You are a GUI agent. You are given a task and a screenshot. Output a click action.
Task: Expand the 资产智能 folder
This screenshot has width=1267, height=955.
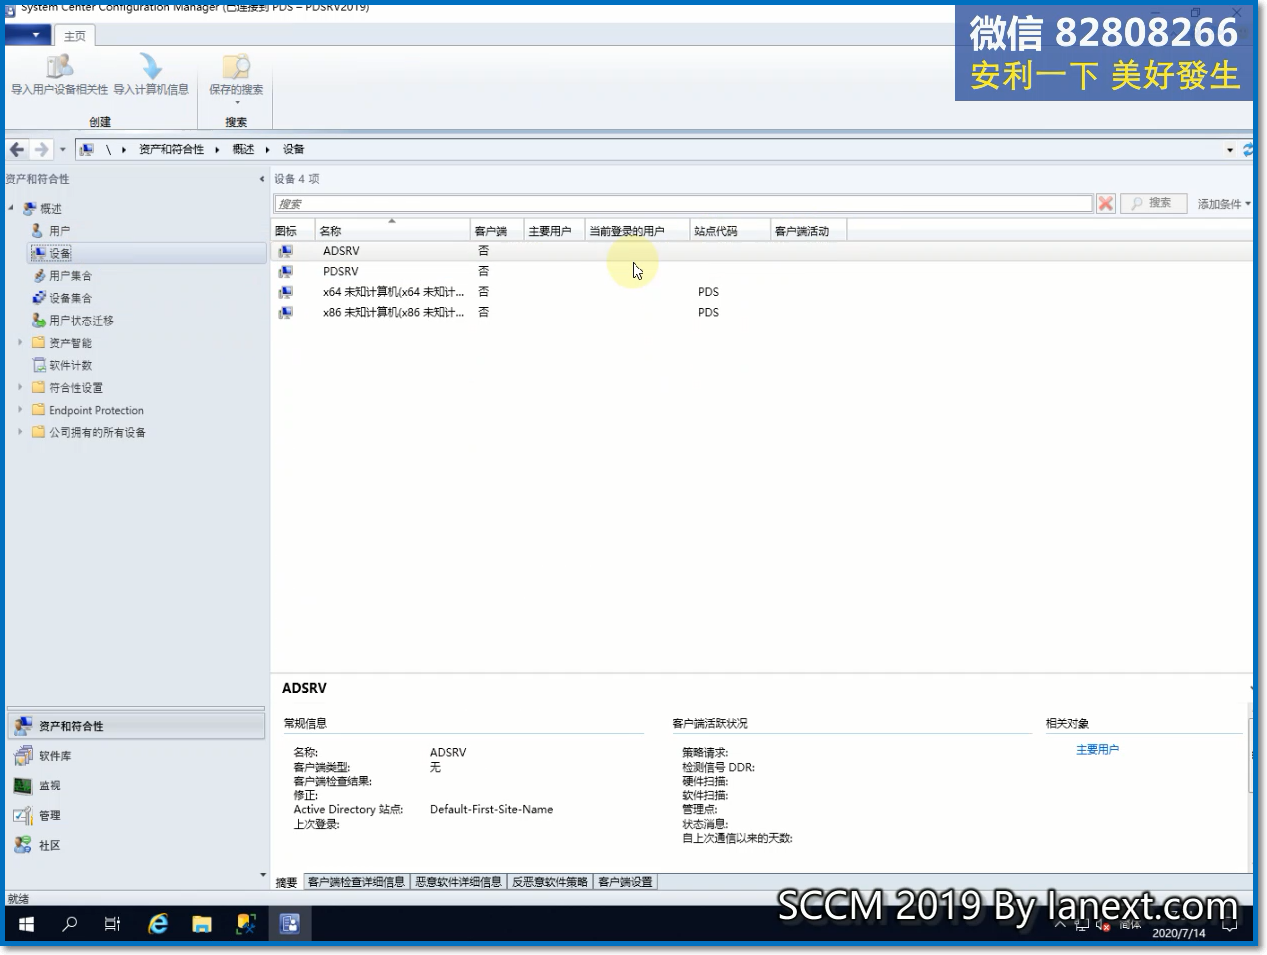pos(20,342)
